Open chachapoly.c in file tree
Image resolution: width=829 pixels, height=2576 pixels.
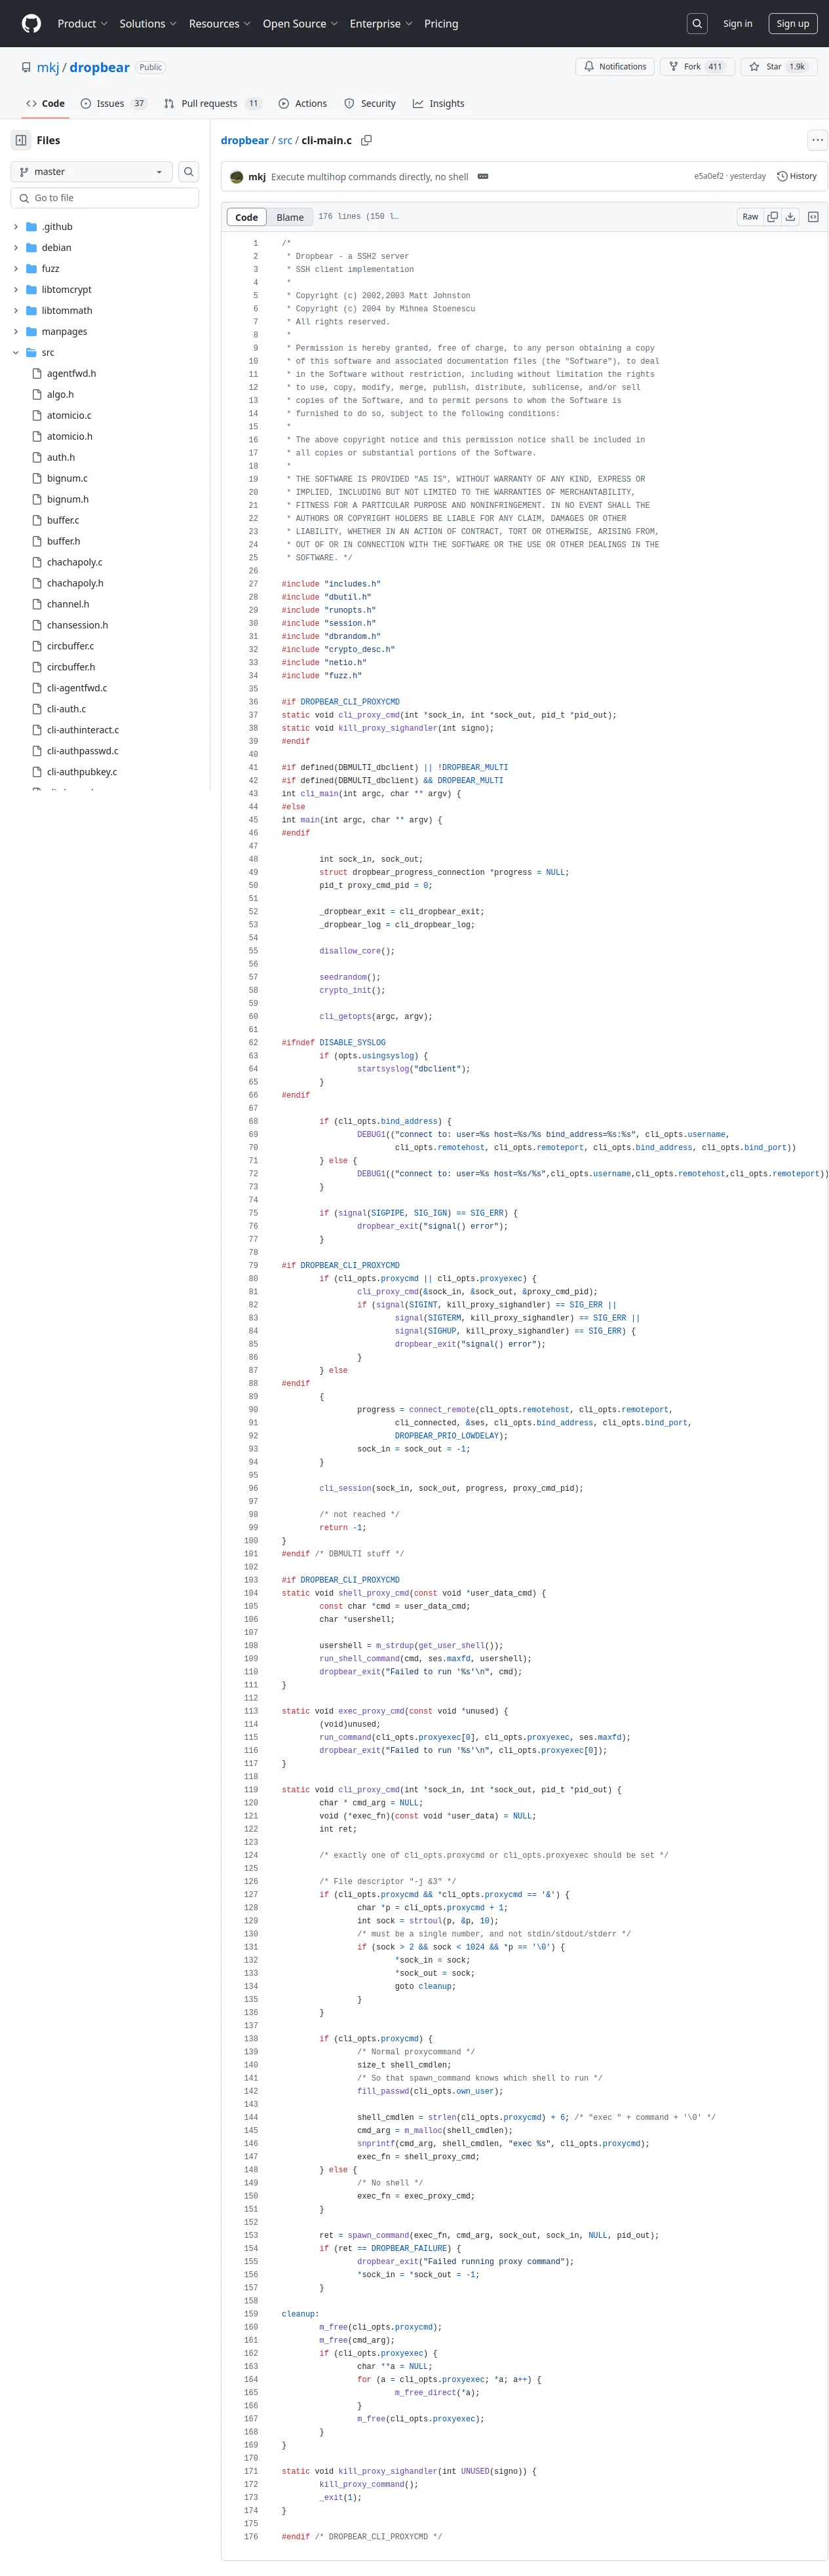point(74,563)
